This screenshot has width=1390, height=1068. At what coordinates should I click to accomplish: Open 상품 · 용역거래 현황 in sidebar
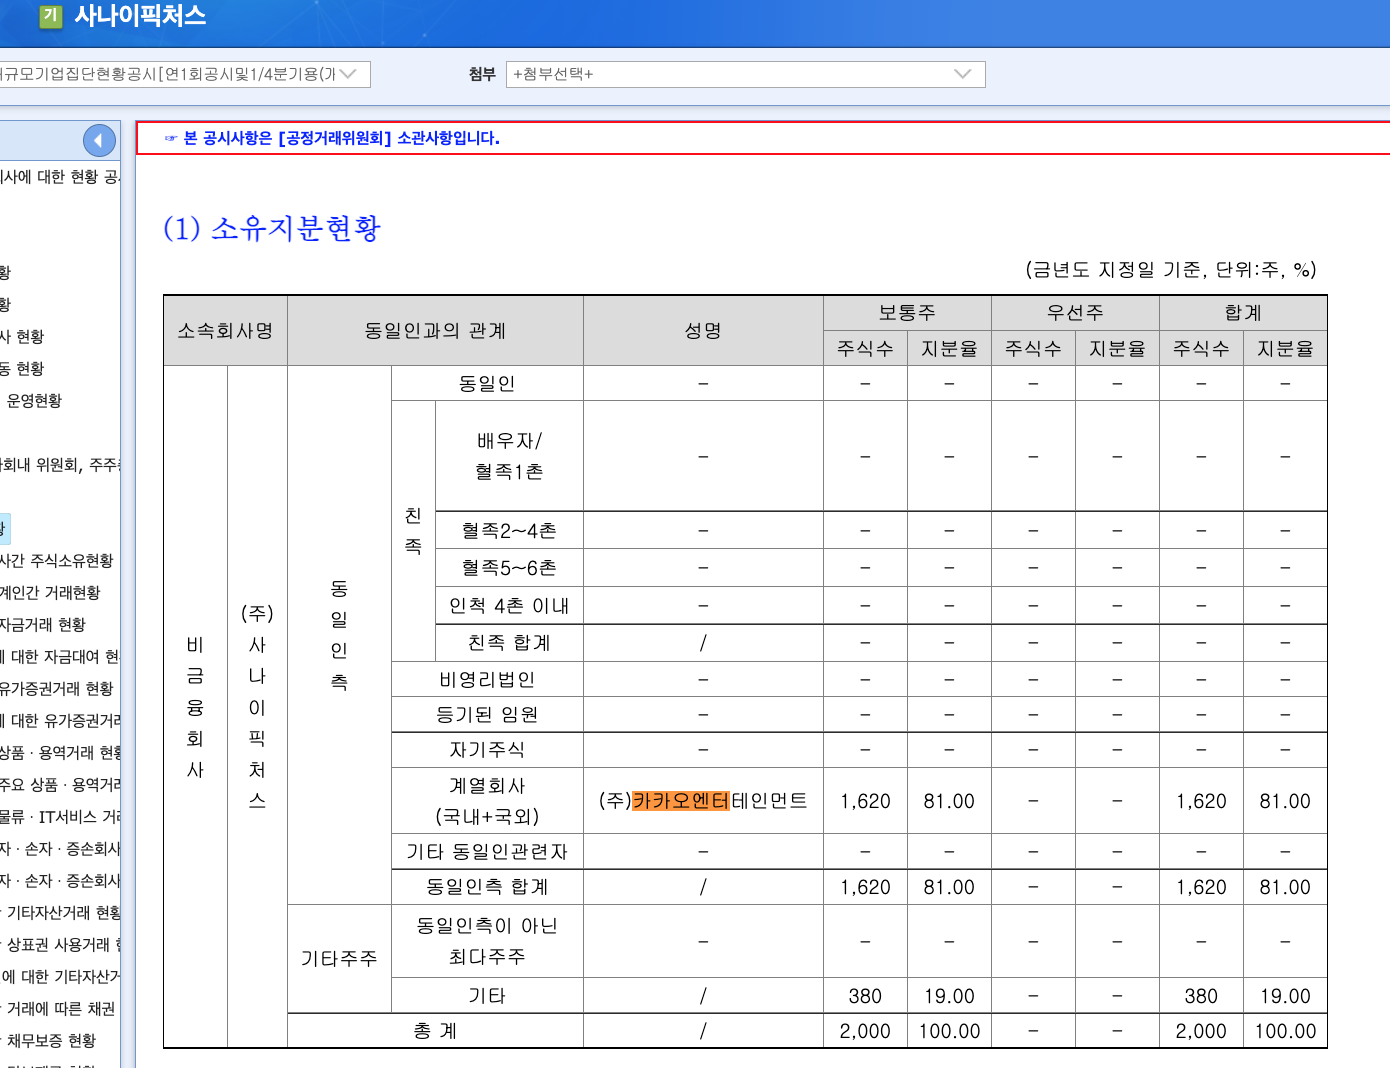[x=60, y=753]
